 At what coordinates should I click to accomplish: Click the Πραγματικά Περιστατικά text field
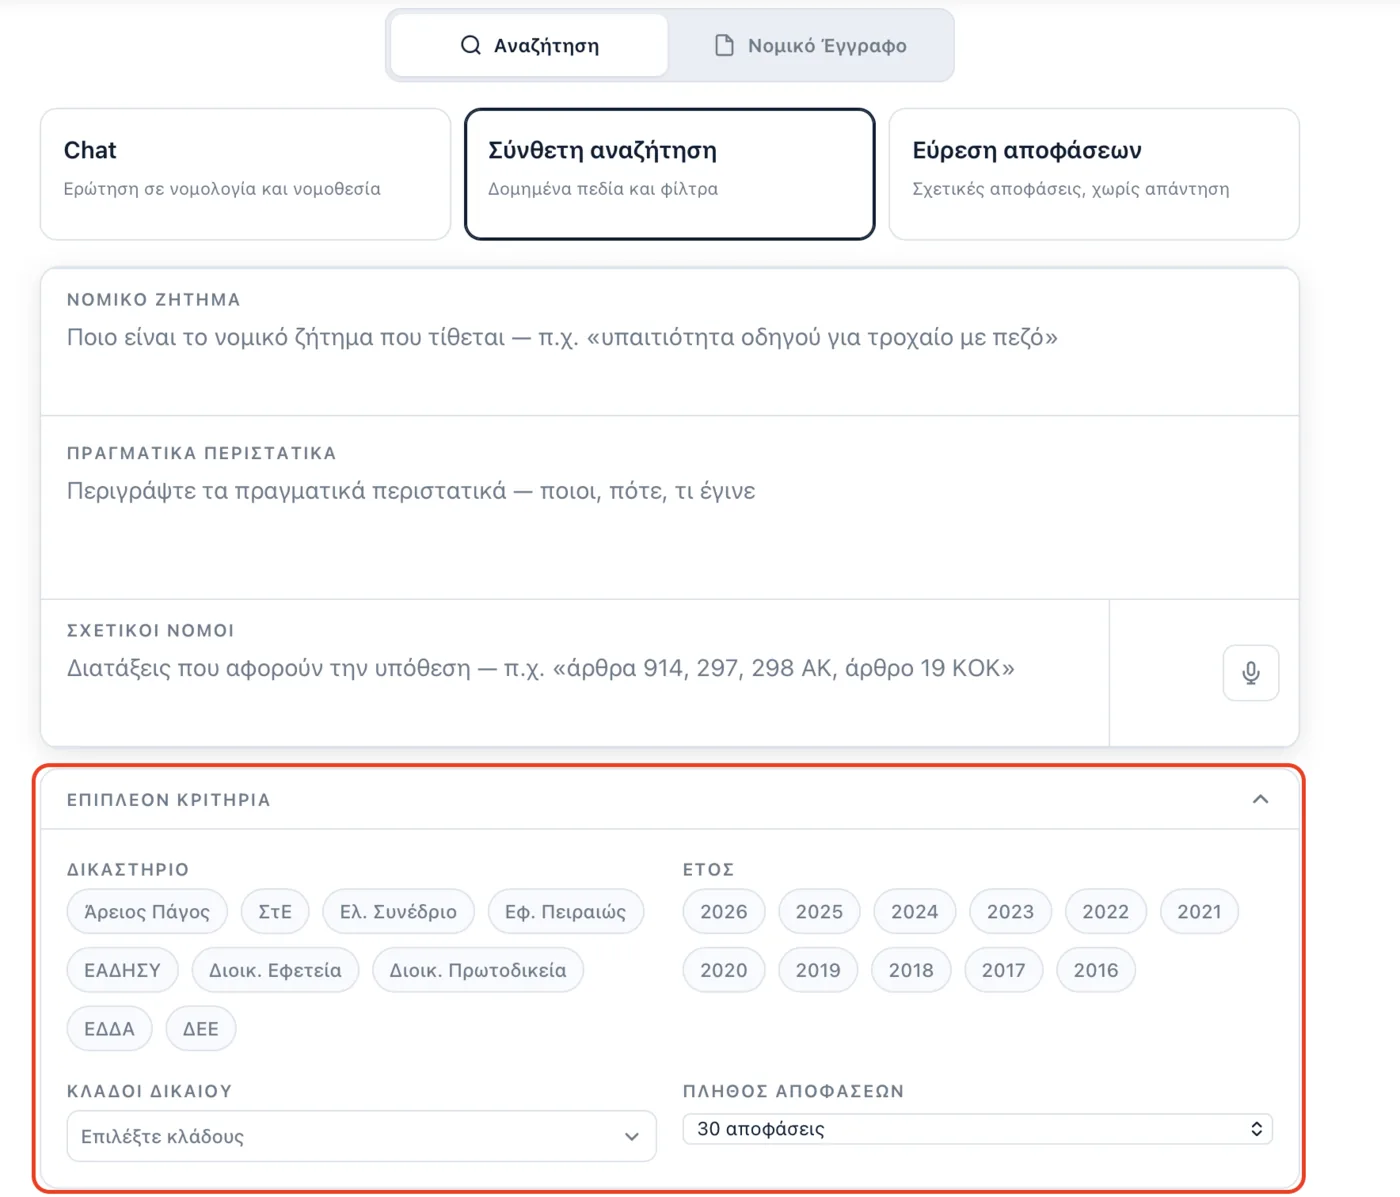point(670,507)
